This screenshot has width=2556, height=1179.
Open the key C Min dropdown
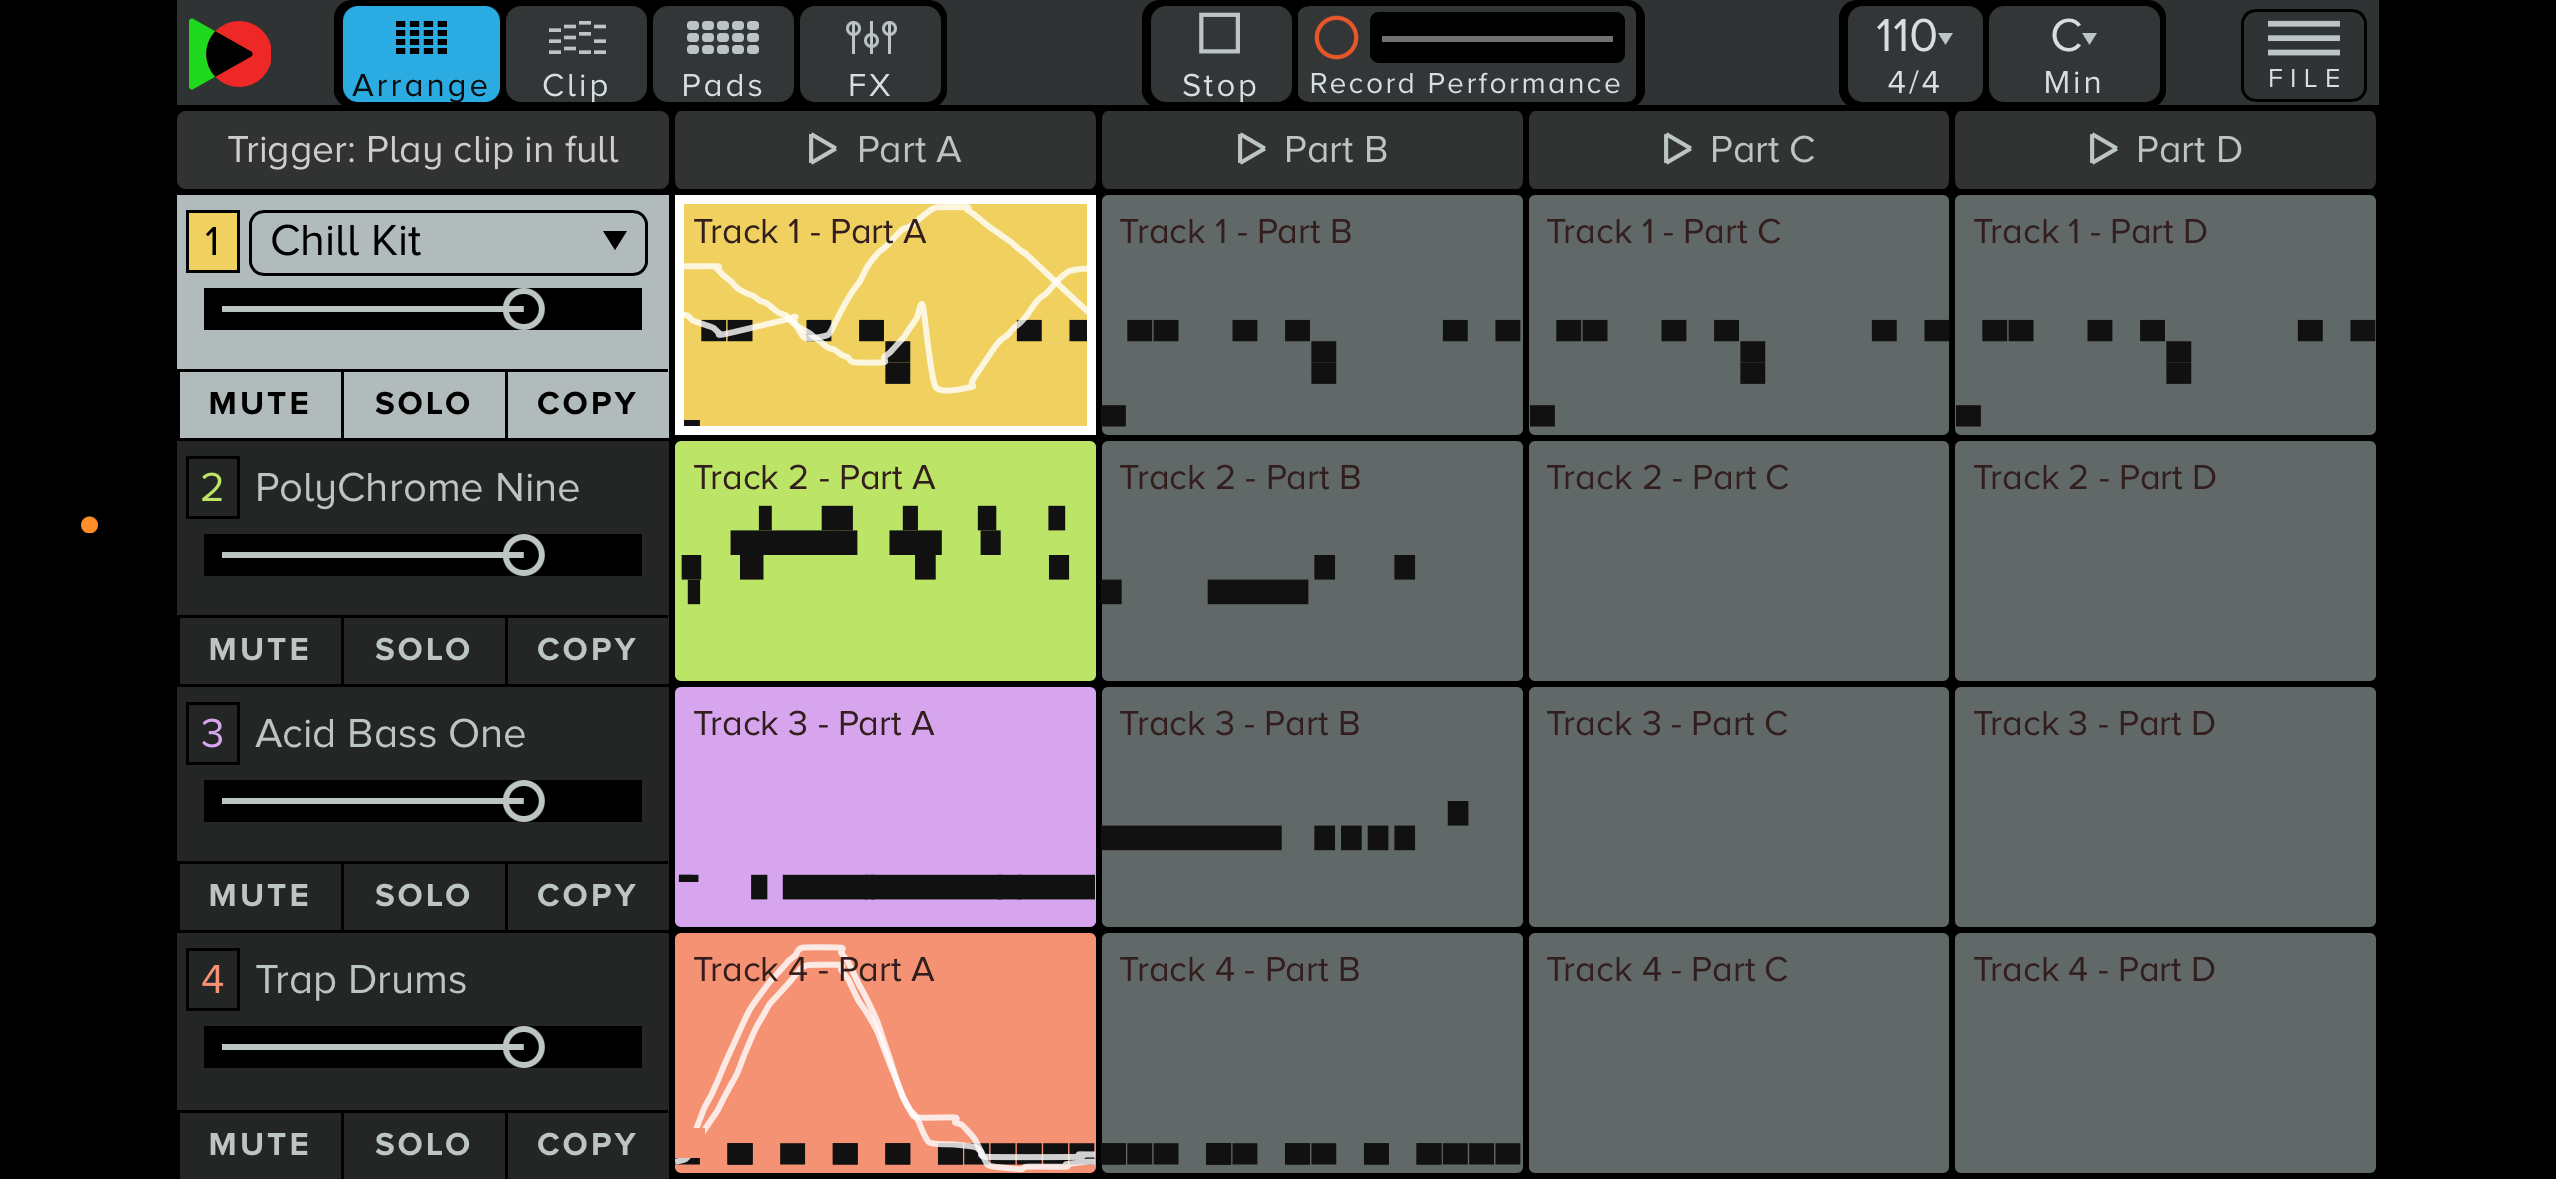[2073, 54]
